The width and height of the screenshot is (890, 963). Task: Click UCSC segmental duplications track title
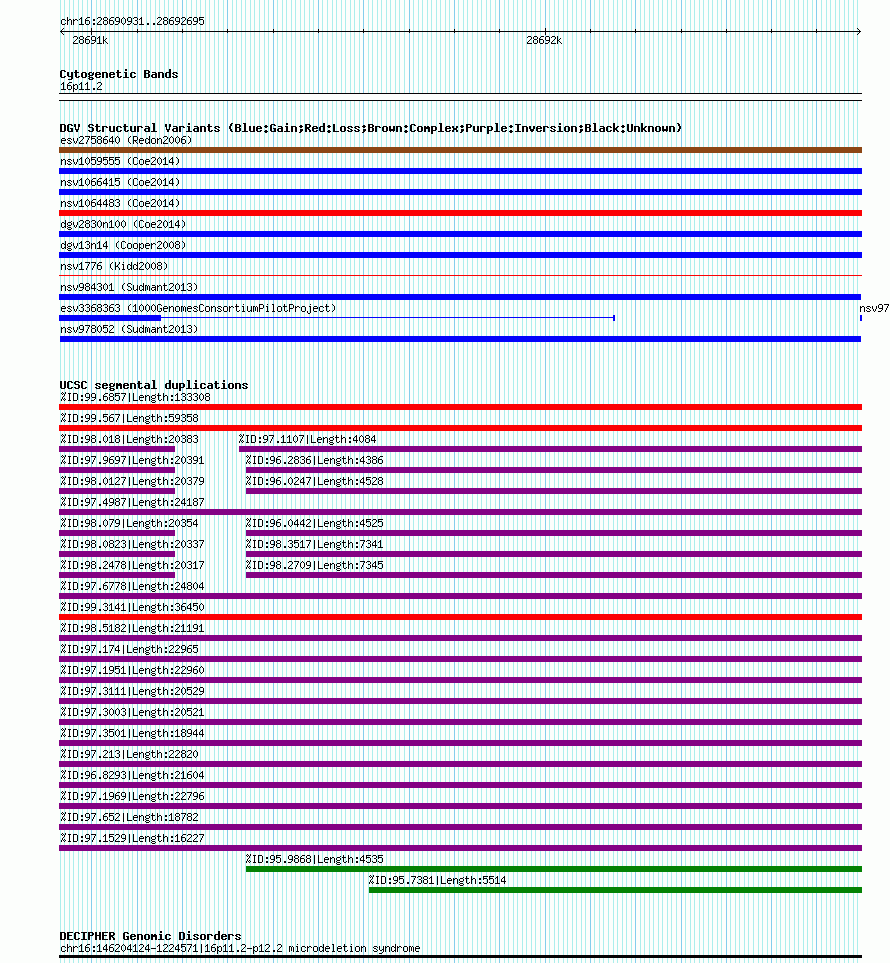[154, 385]
